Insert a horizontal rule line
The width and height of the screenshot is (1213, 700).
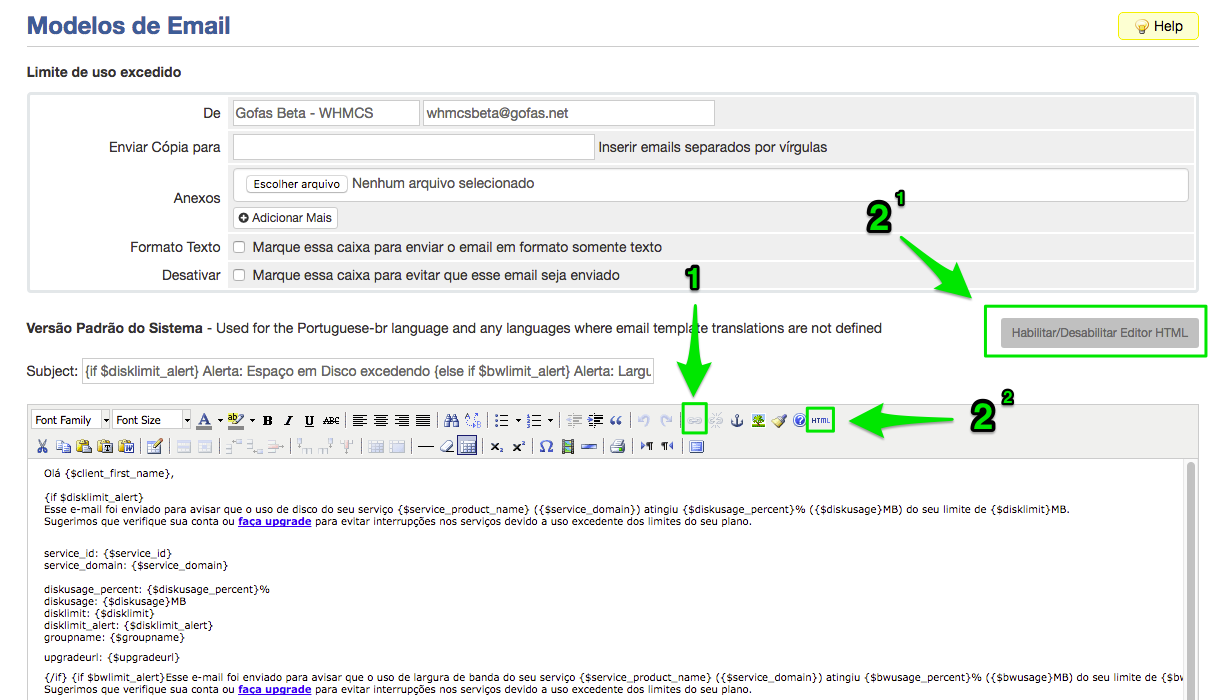click(x=426, y=447)
